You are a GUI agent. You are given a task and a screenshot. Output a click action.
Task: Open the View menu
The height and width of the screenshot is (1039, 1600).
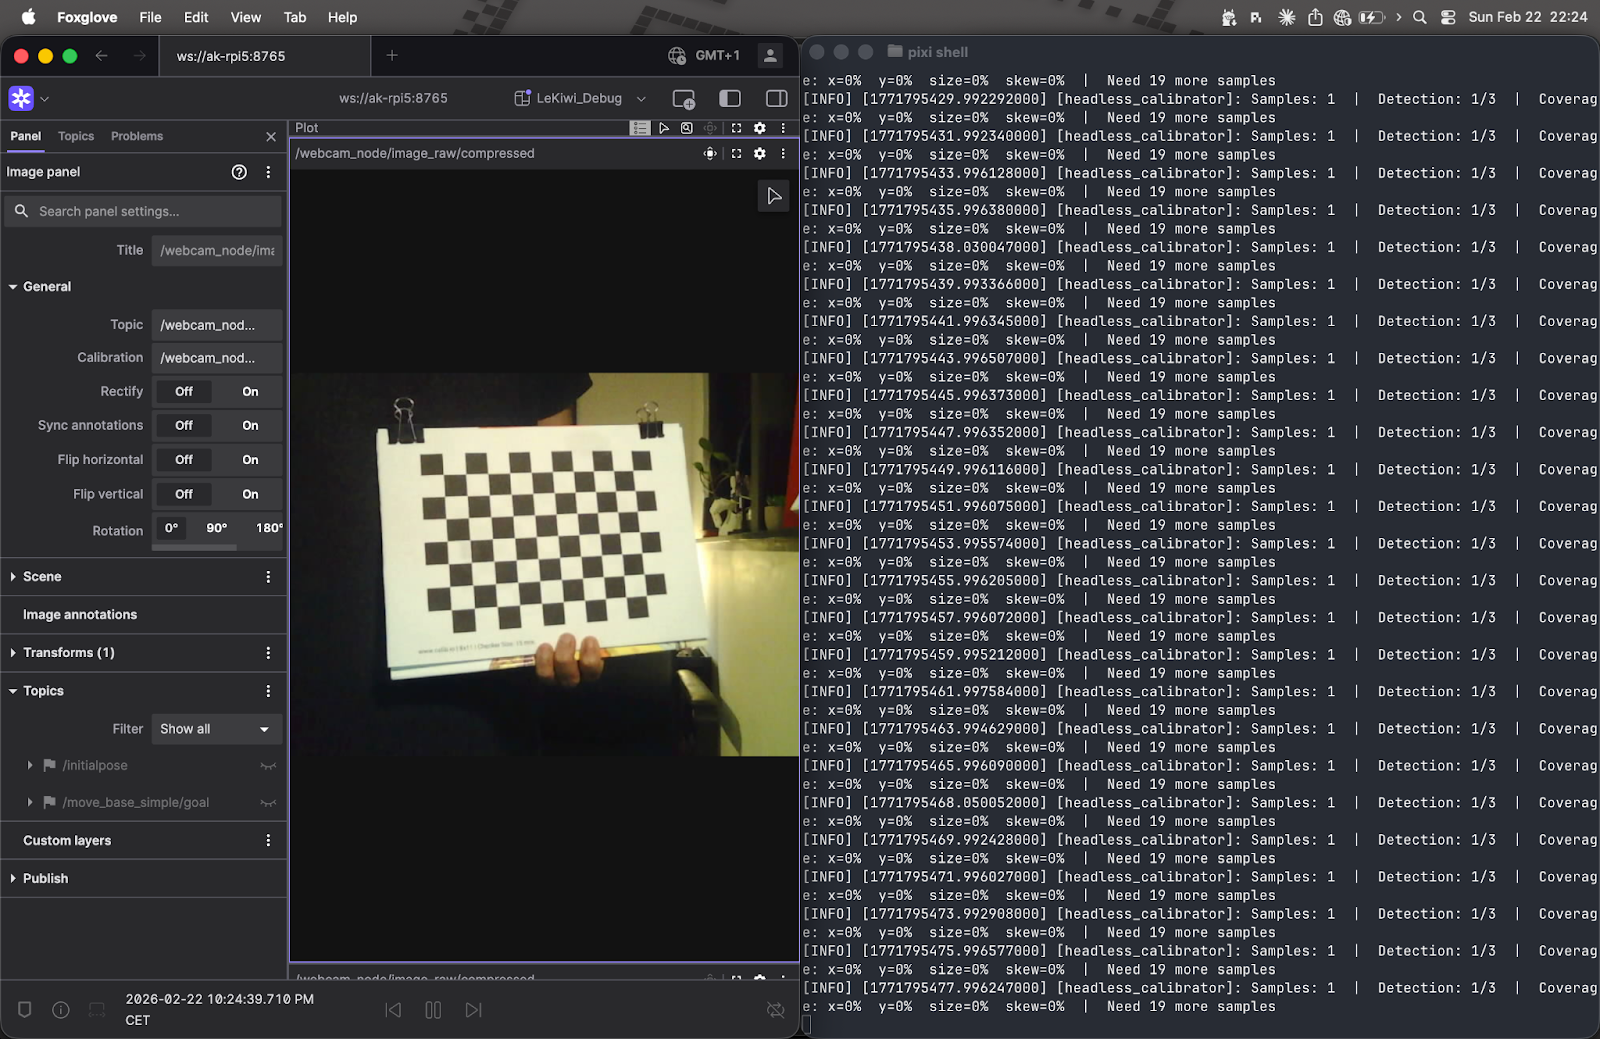[245, 17]
